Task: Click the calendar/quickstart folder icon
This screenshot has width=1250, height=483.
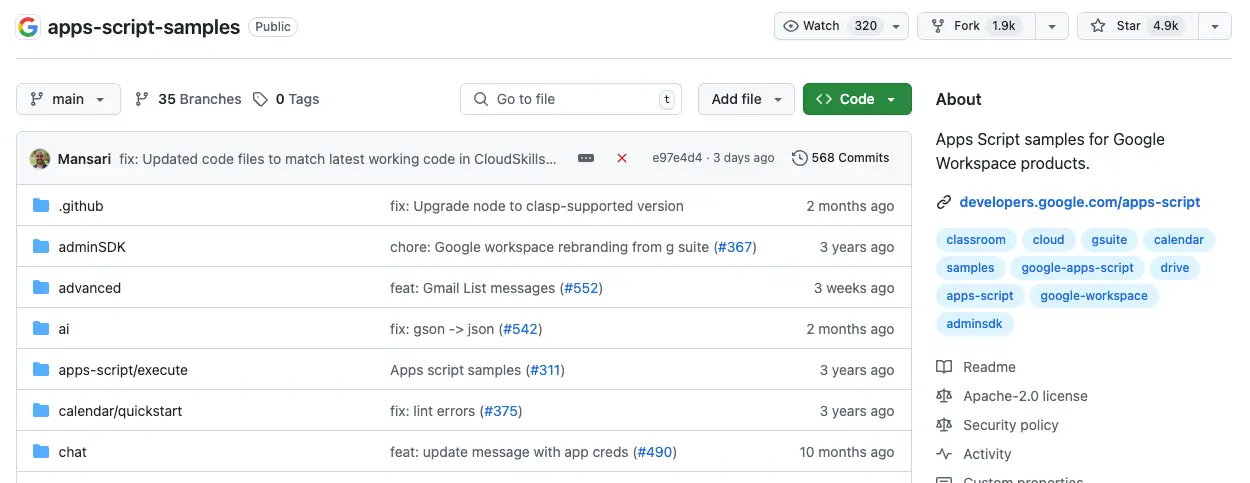Action: click(41, 411)
